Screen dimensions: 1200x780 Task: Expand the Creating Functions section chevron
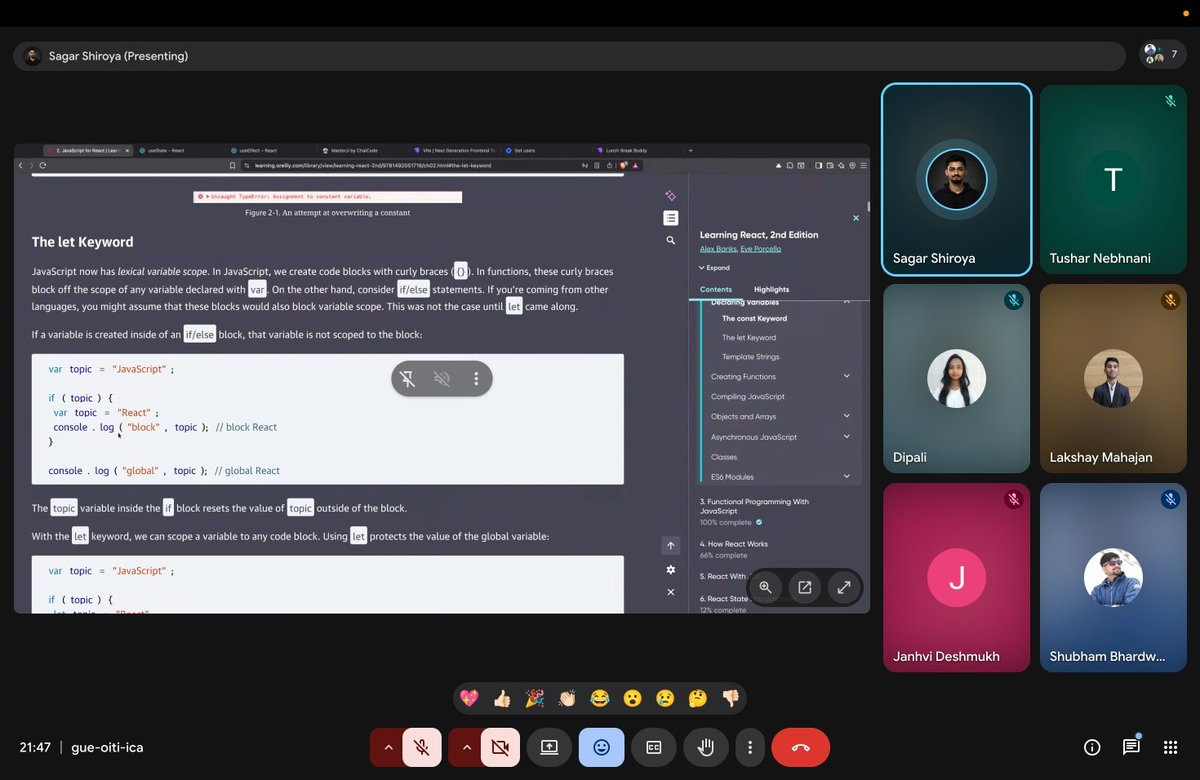coord(847,376)
